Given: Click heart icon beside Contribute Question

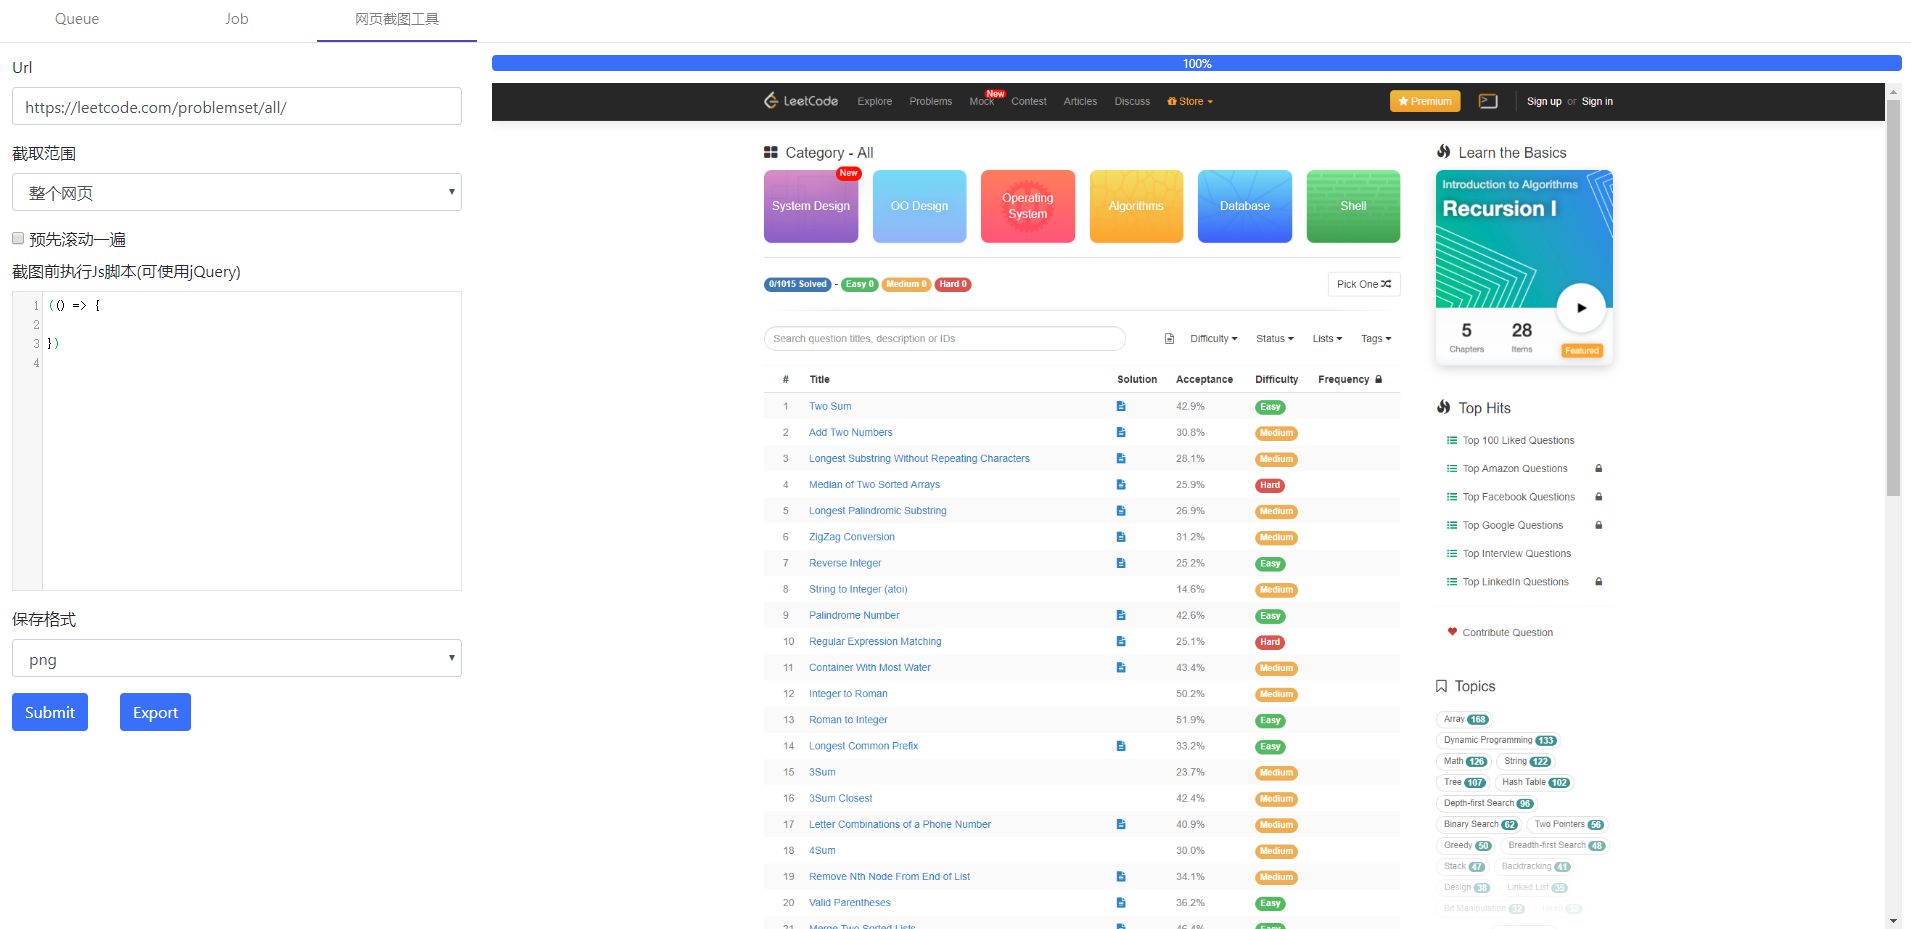Looking at the screenshot, I should pos(1452,632).
